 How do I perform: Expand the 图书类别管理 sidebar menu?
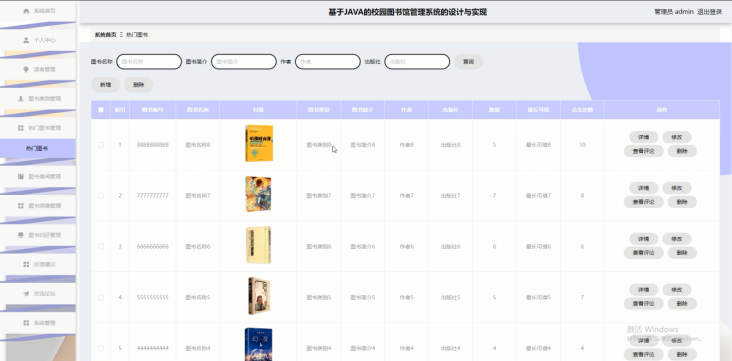point(38,99)
